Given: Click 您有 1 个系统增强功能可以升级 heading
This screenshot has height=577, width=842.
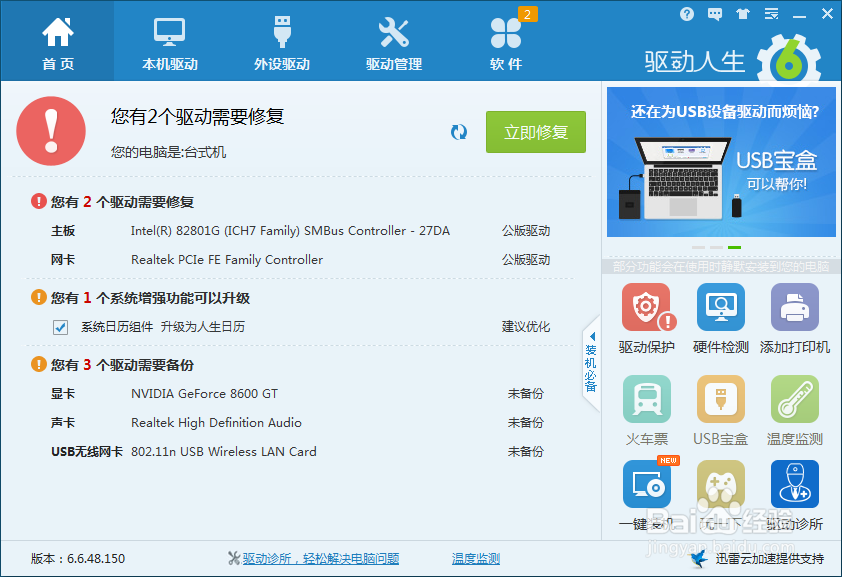Looking at the screenshot, I should point(150,298).
